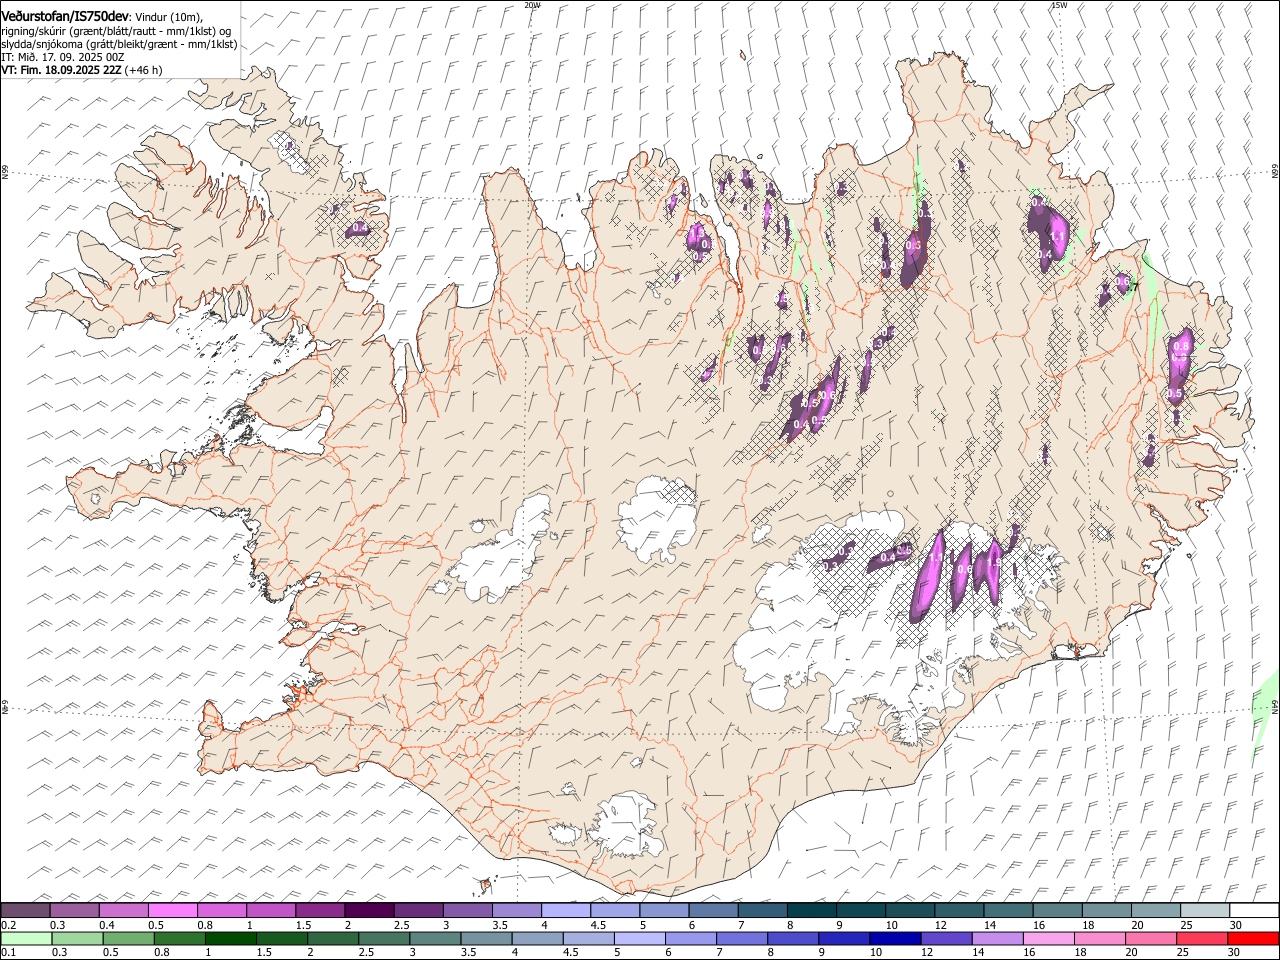Select the bright pink 0.5 swatch, upper legend
Viewport: 1280px width, 960px height.
(x=172, y=910)
